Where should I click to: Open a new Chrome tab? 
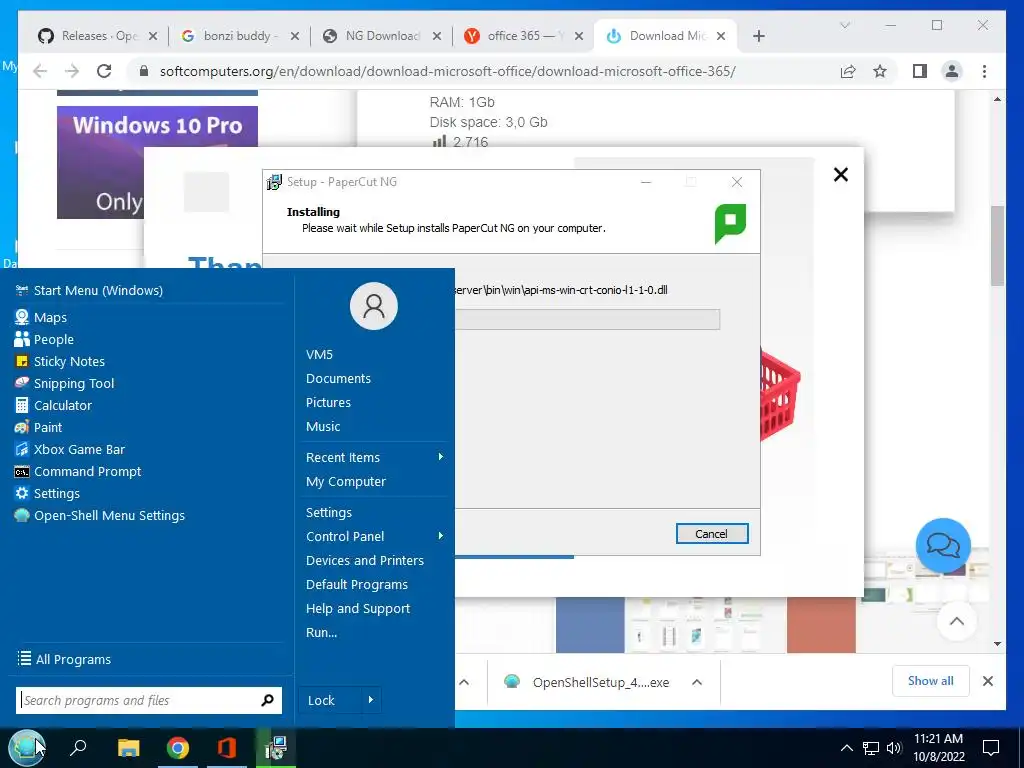tap(758, 36)
